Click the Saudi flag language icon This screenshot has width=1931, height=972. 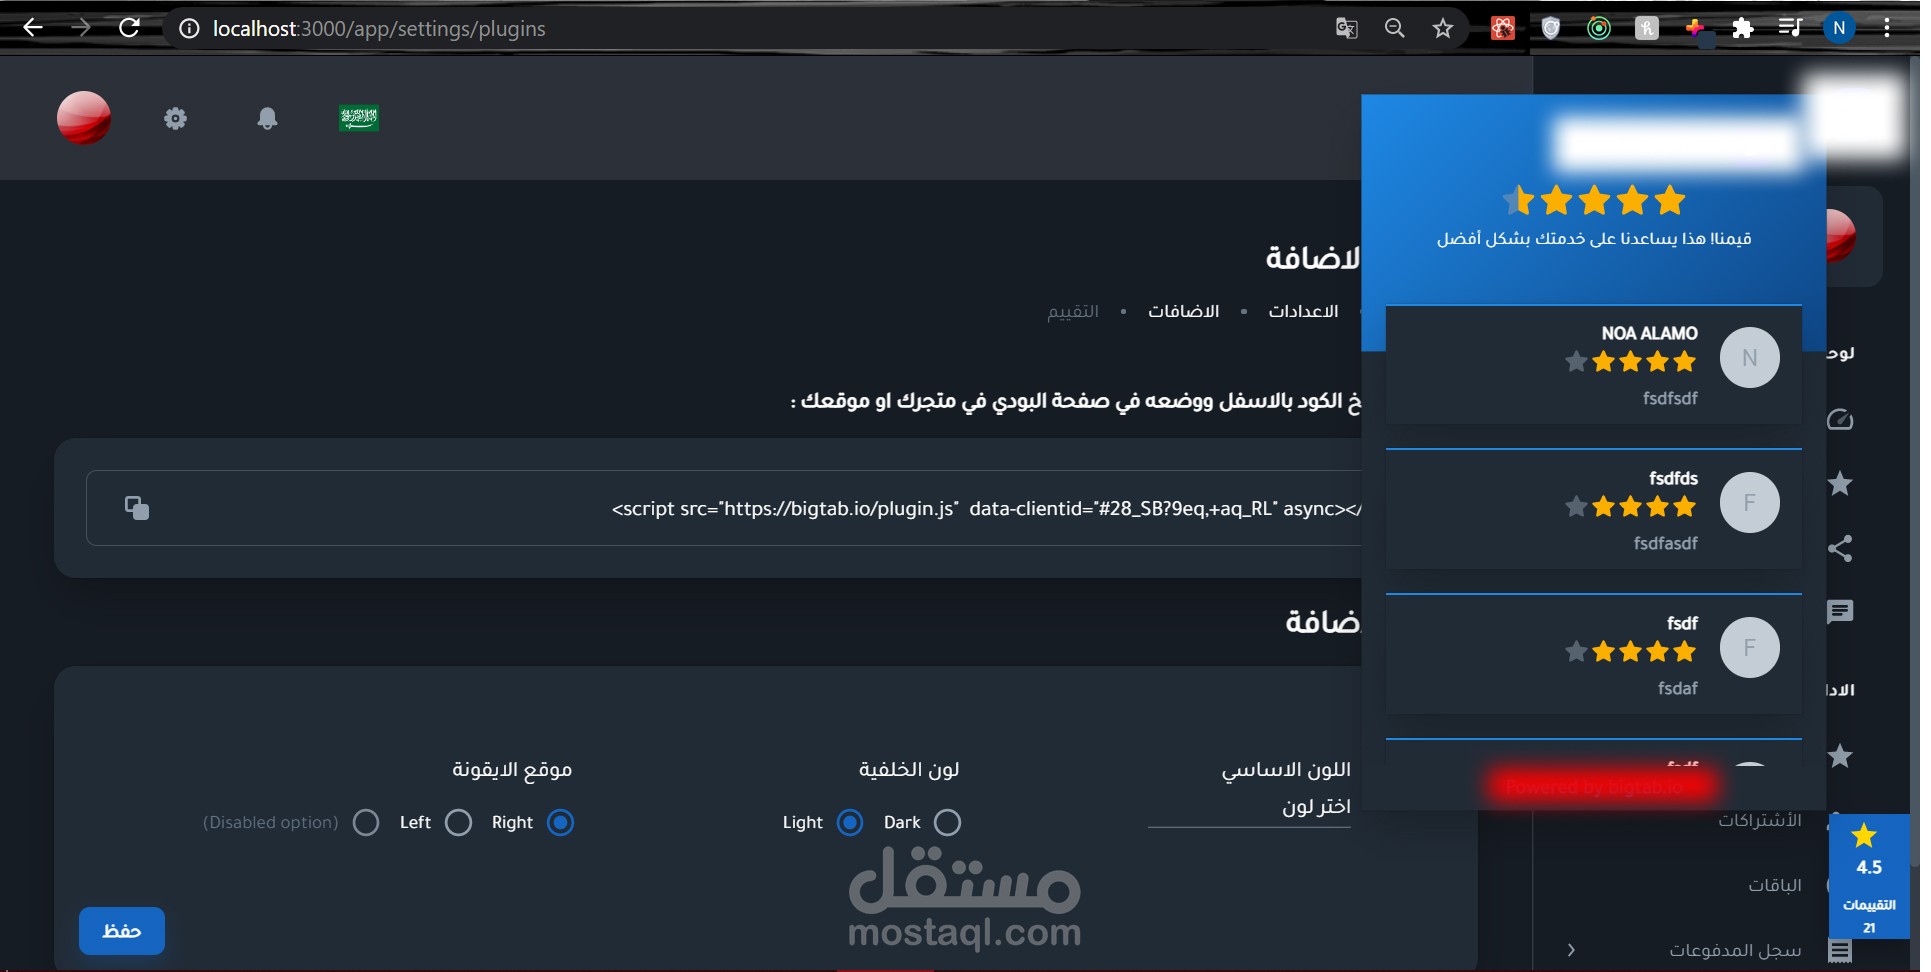click(359, 117)
